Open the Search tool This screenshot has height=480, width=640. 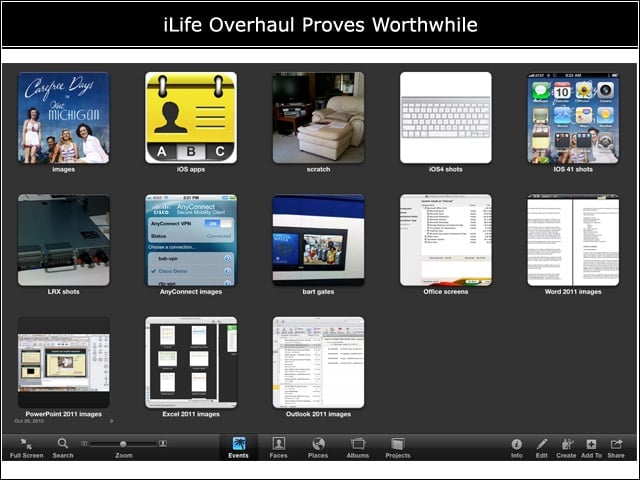coord(63,448)
